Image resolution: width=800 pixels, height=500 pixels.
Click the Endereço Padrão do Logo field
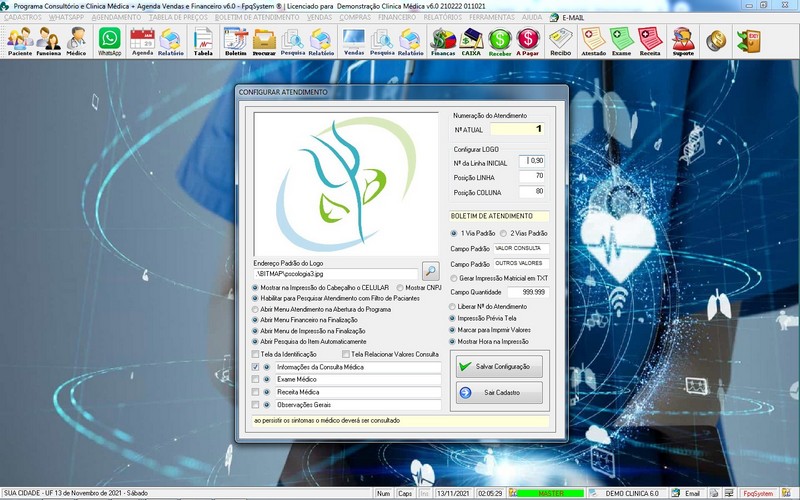[x=335, y=274]
